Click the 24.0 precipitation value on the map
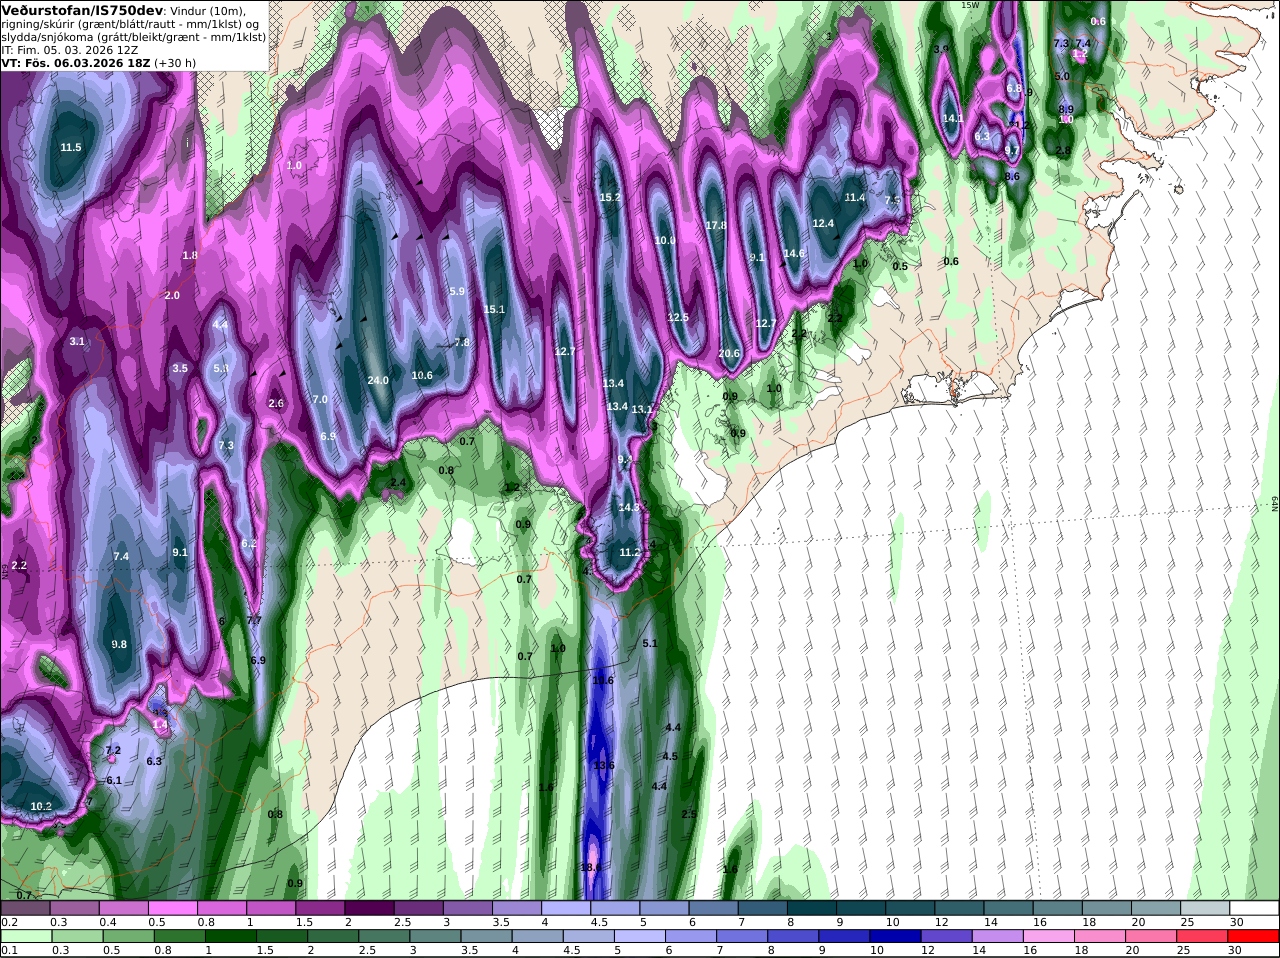 pyautogui.click(x=378, y=380)
